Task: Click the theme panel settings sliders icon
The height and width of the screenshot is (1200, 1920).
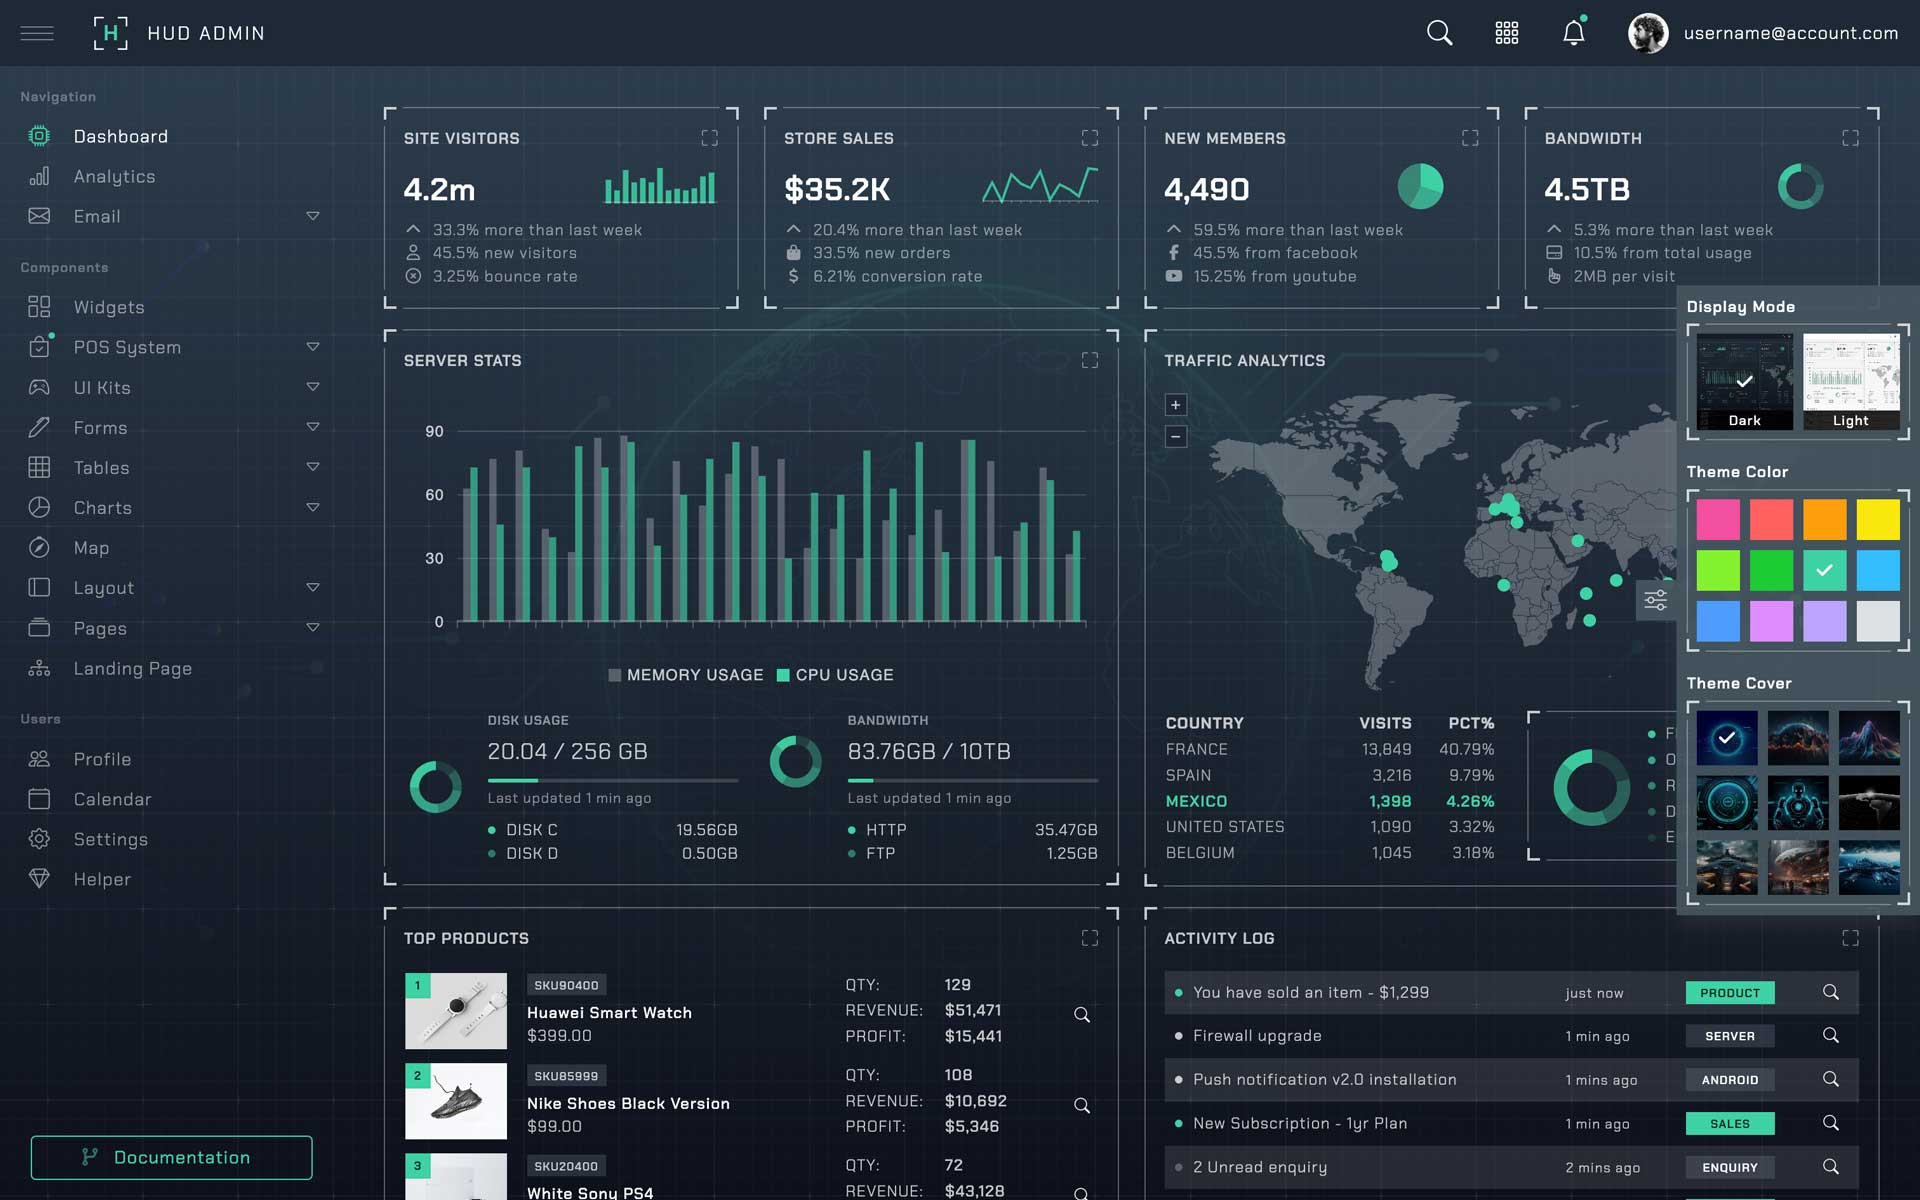Action: pyautogui.click(x=1656, y=600)
